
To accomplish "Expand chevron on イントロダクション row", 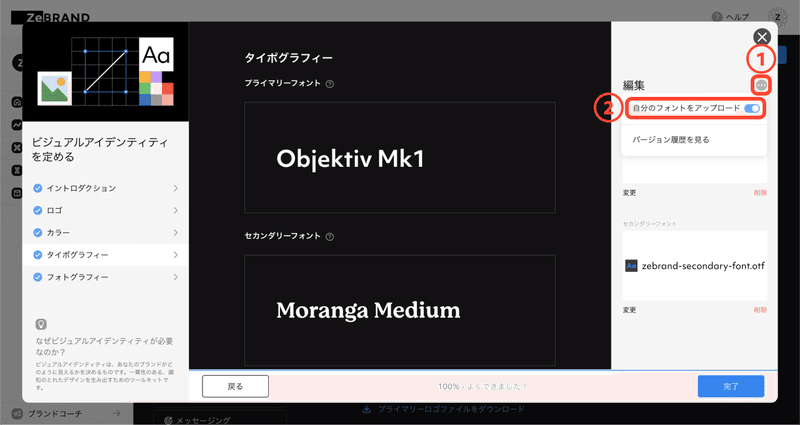I will [176, 188].
